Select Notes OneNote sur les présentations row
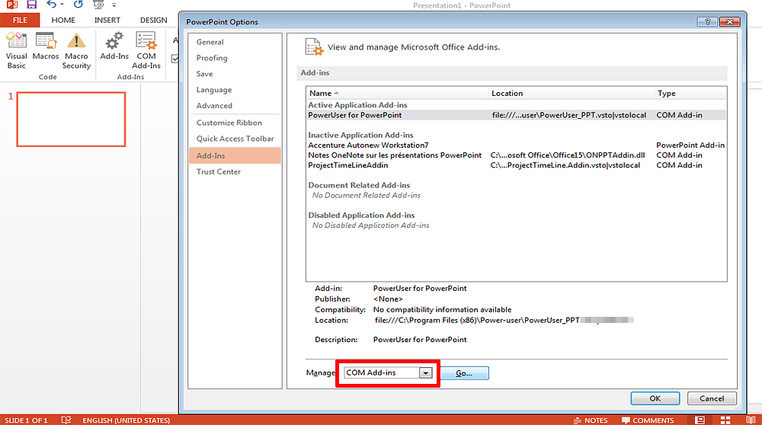This screenshot has height=425, width=762. pos(516,155)
